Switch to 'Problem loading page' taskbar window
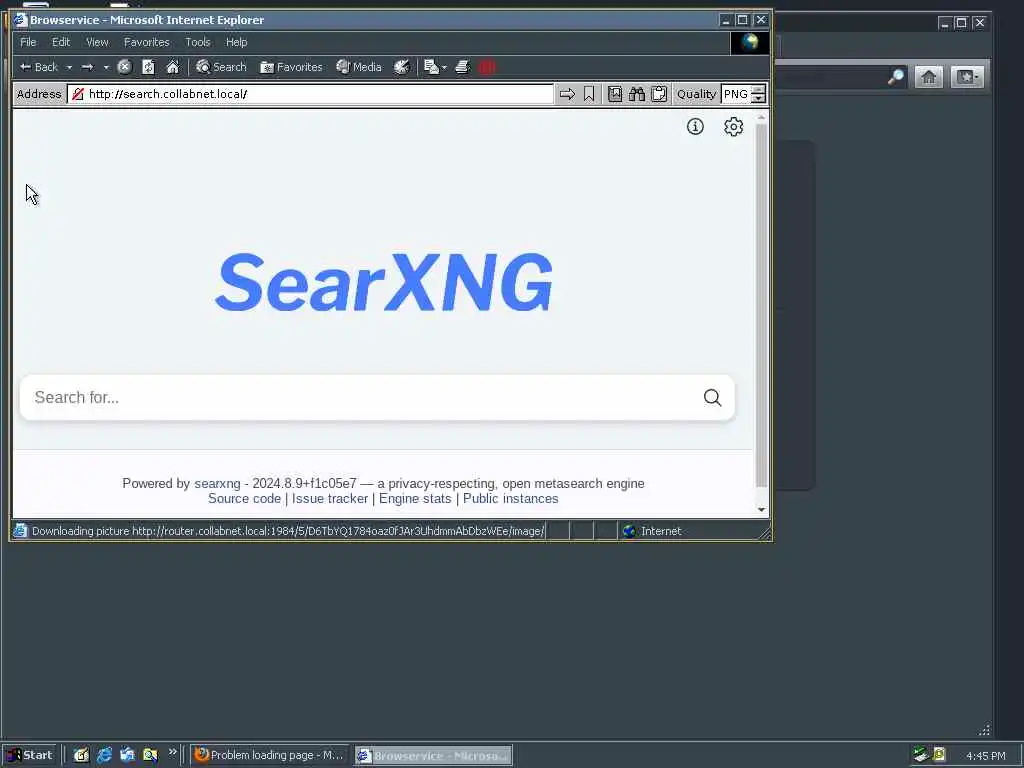 (x=270, y=756)
